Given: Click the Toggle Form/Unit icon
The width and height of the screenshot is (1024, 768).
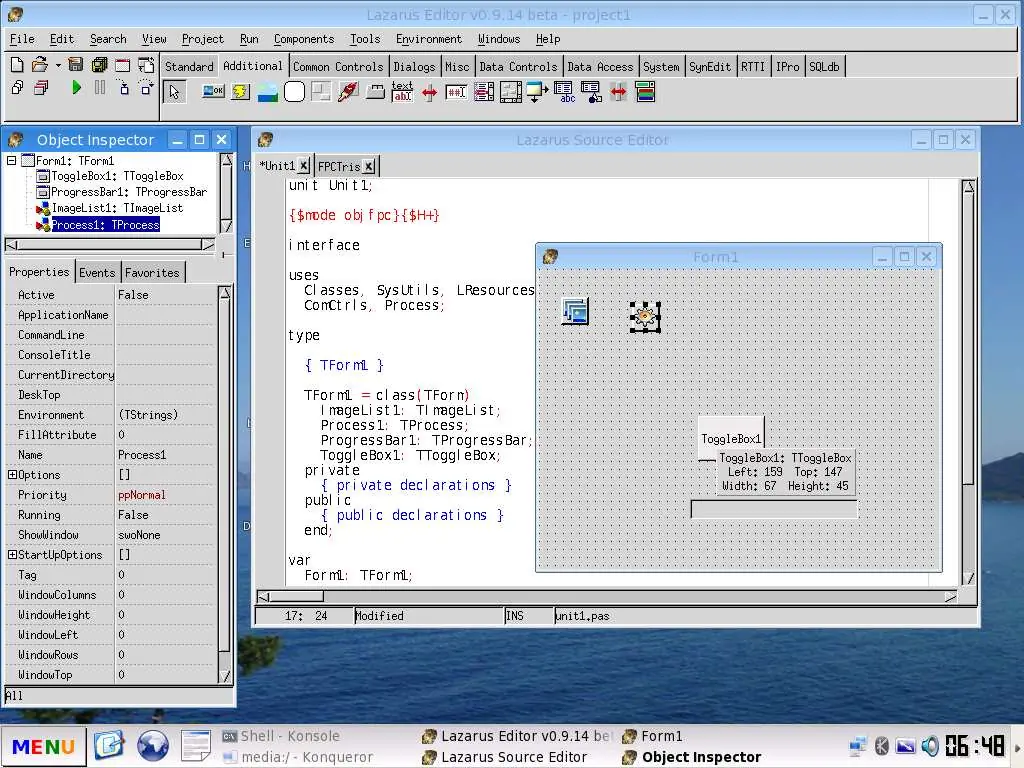Looking at the screenshot, I should (146, 65).
